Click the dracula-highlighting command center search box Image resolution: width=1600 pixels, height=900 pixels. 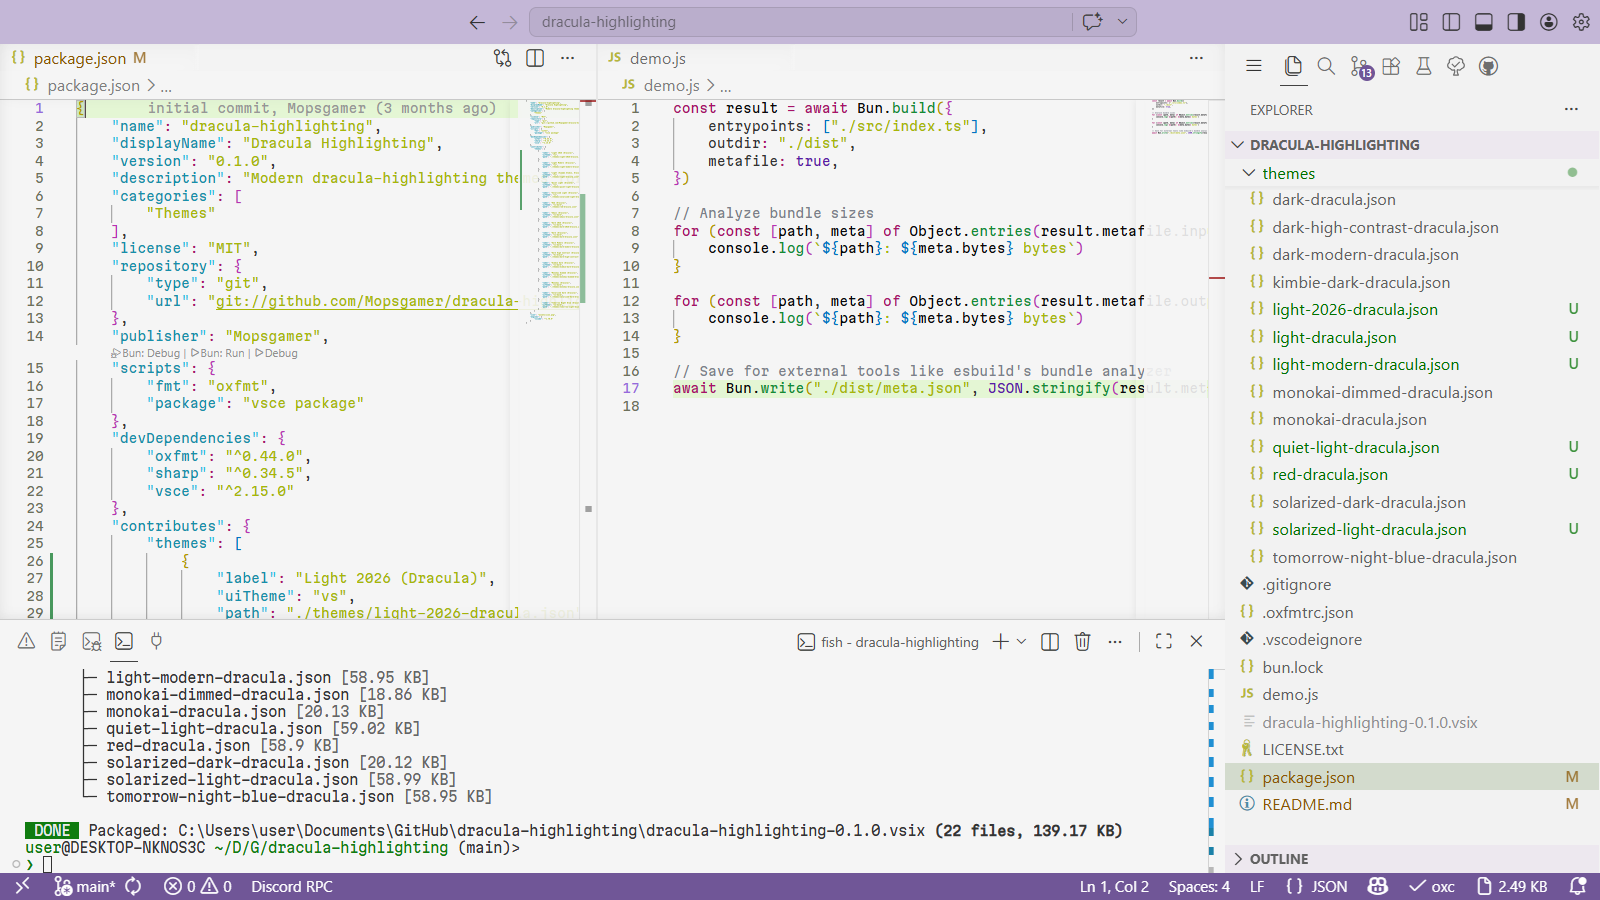pos(803,22)
